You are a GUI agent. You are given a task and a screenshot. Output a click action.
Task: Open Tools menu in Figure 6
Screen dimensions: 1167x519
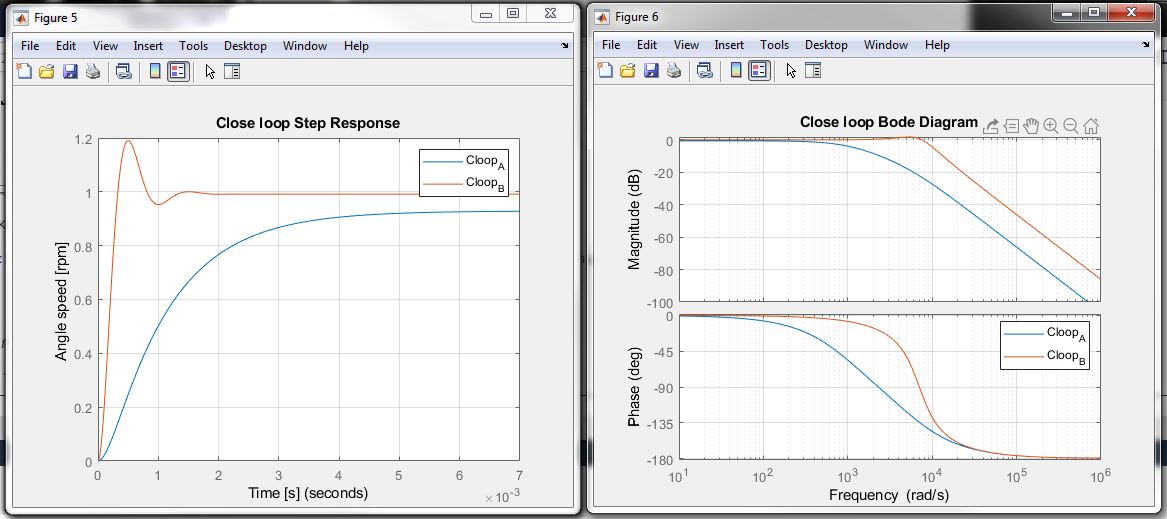click(x=775, y=45)
